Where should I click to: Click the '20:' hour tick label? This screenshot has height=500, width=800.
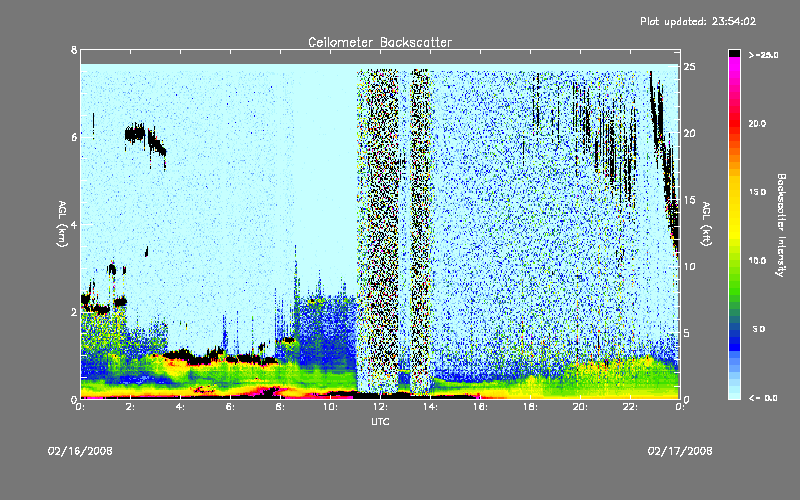pyautogui.click(x=580, y=407)
